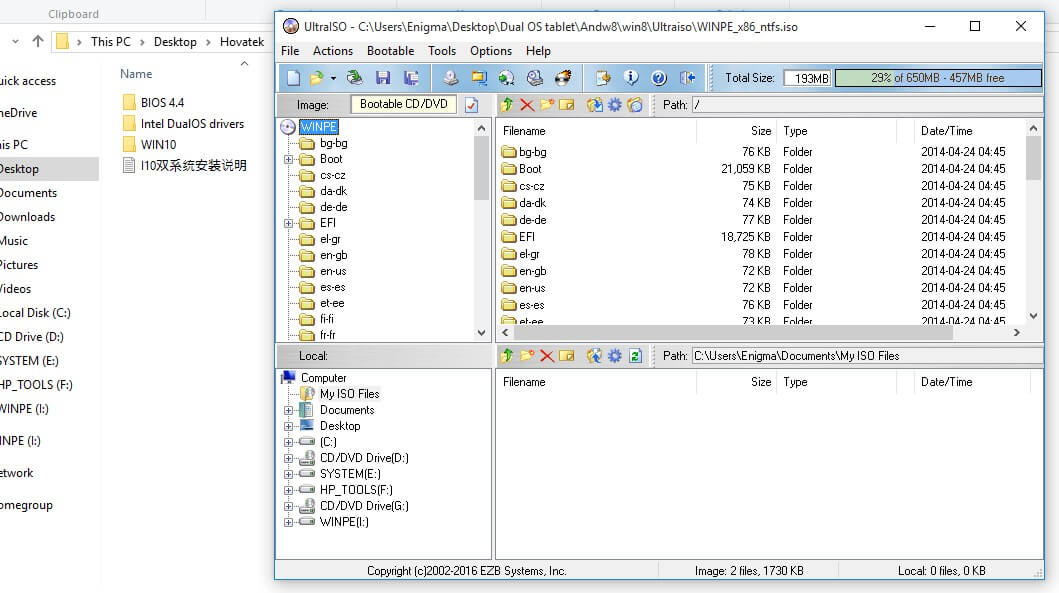Open the dropdown arrow beside the Open icon

[x=332, y=76]
